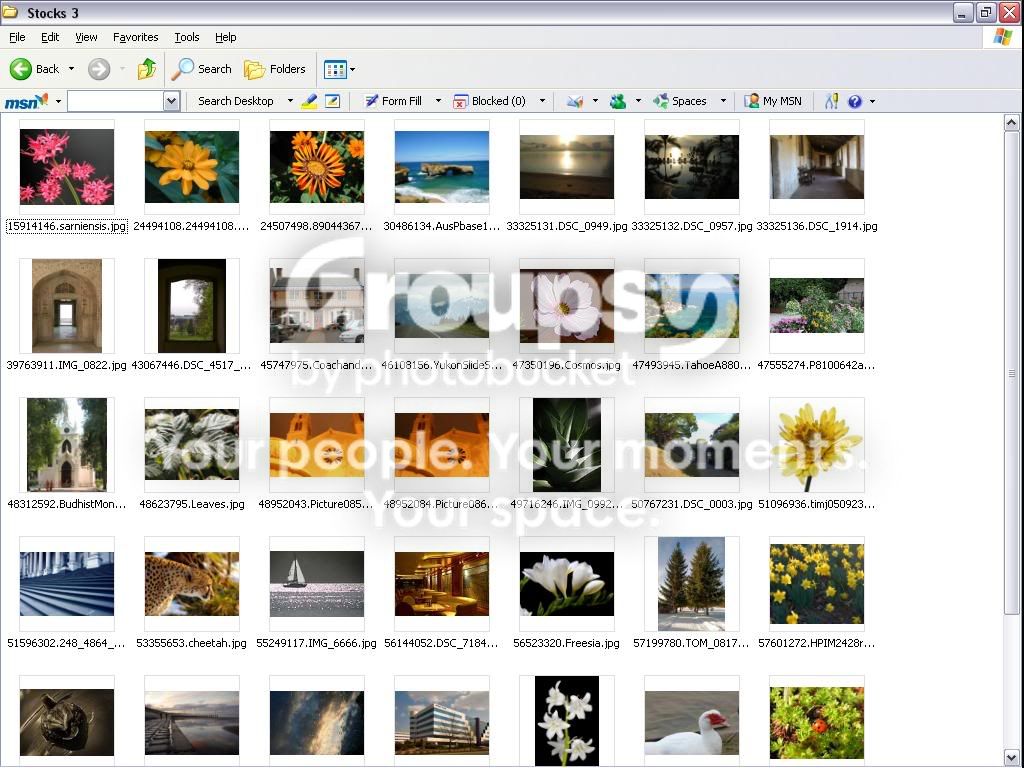Click the My MSN icon

pyautogui.click(x=752, y=101)
